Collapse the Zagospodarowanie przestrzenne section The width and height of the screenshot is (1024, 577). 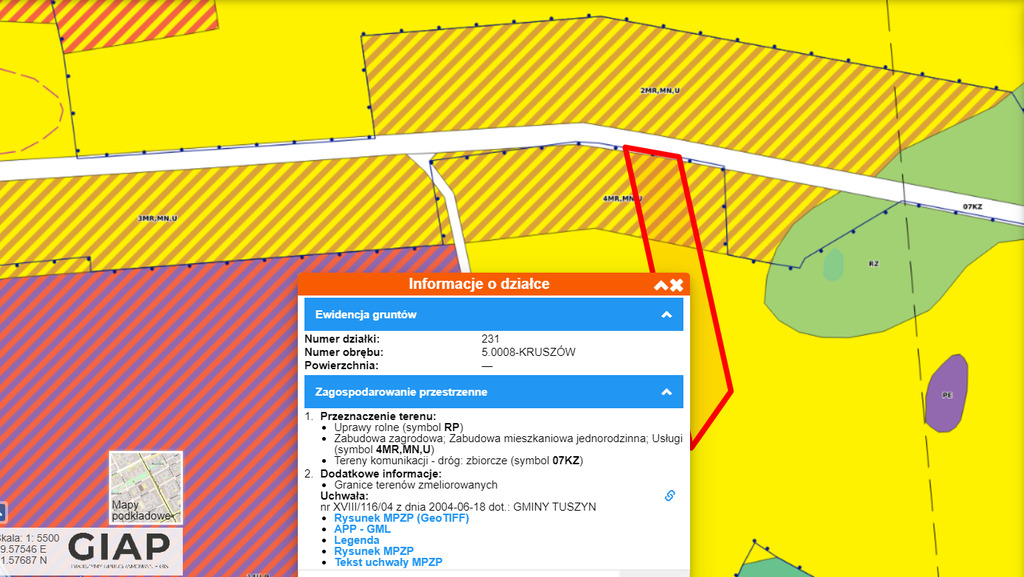click(x=666, y=393)
